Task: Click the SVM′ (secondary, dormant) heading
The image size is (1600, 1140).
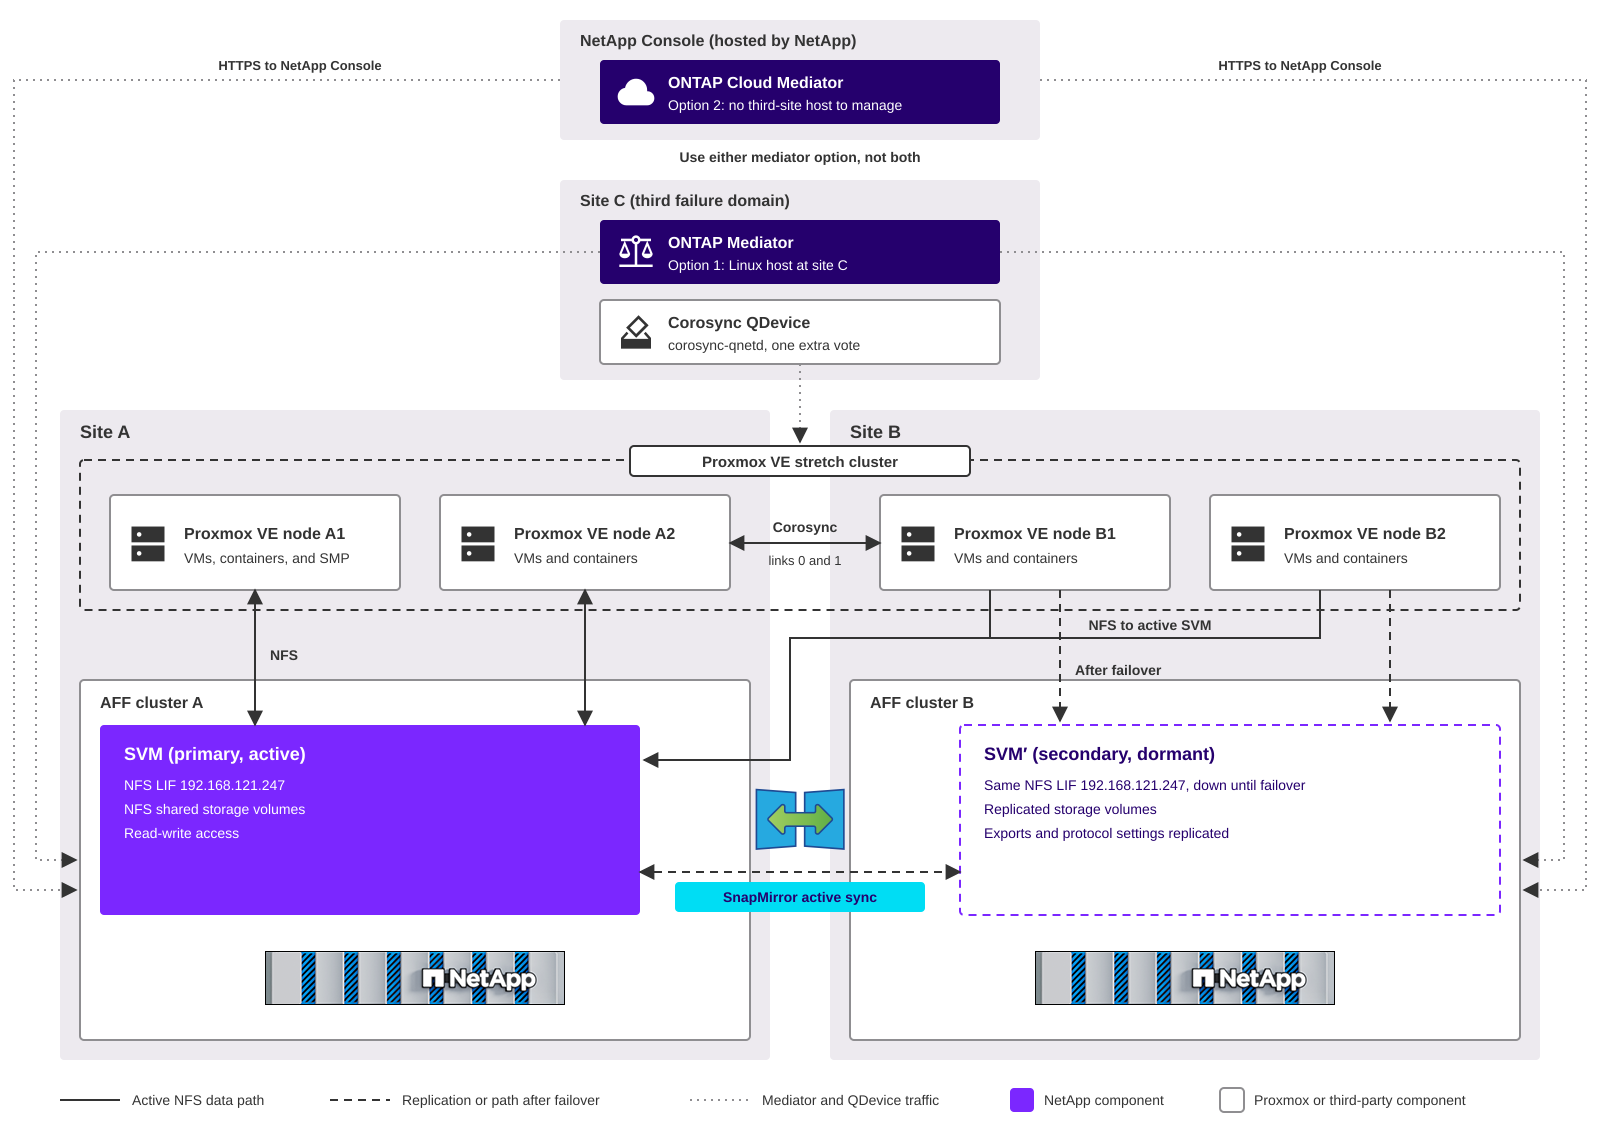Action: click(x=1099, y=754)
